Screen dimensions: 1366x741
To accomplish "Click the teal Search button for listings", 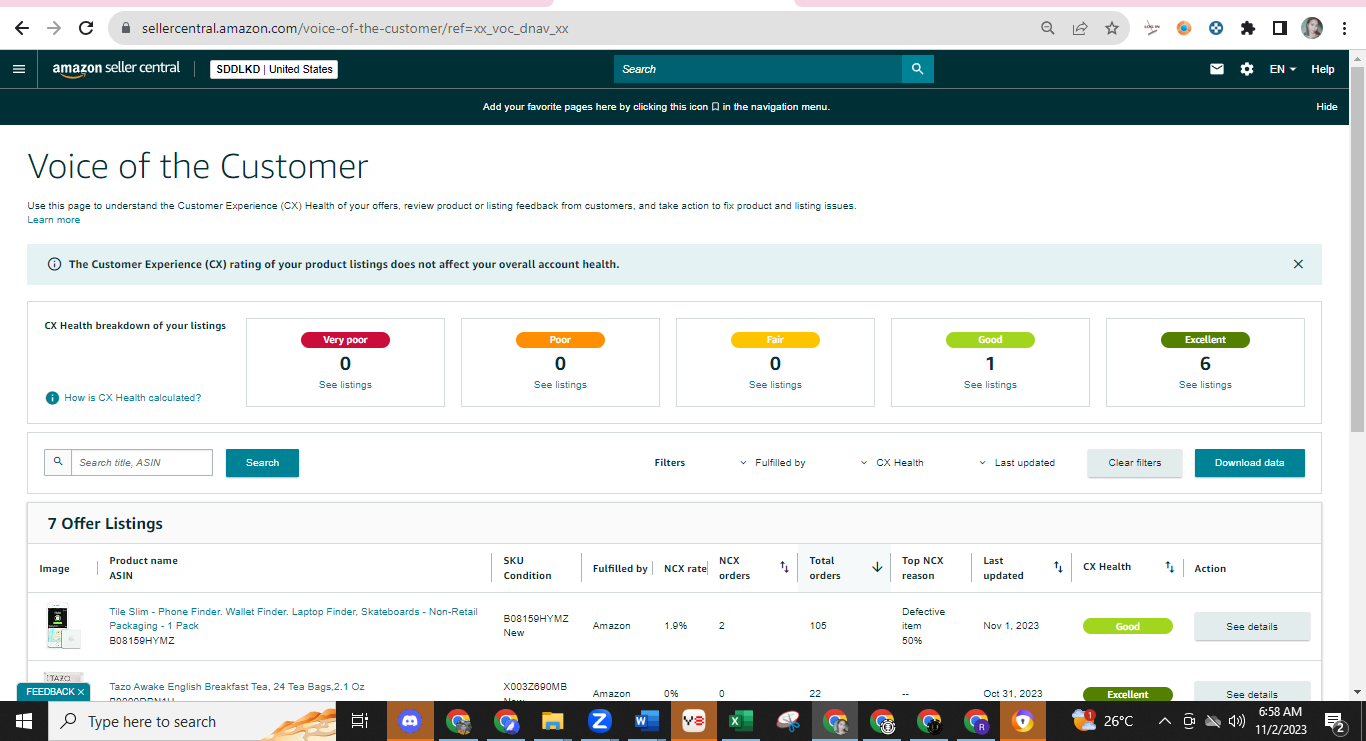I will (262, 463).
